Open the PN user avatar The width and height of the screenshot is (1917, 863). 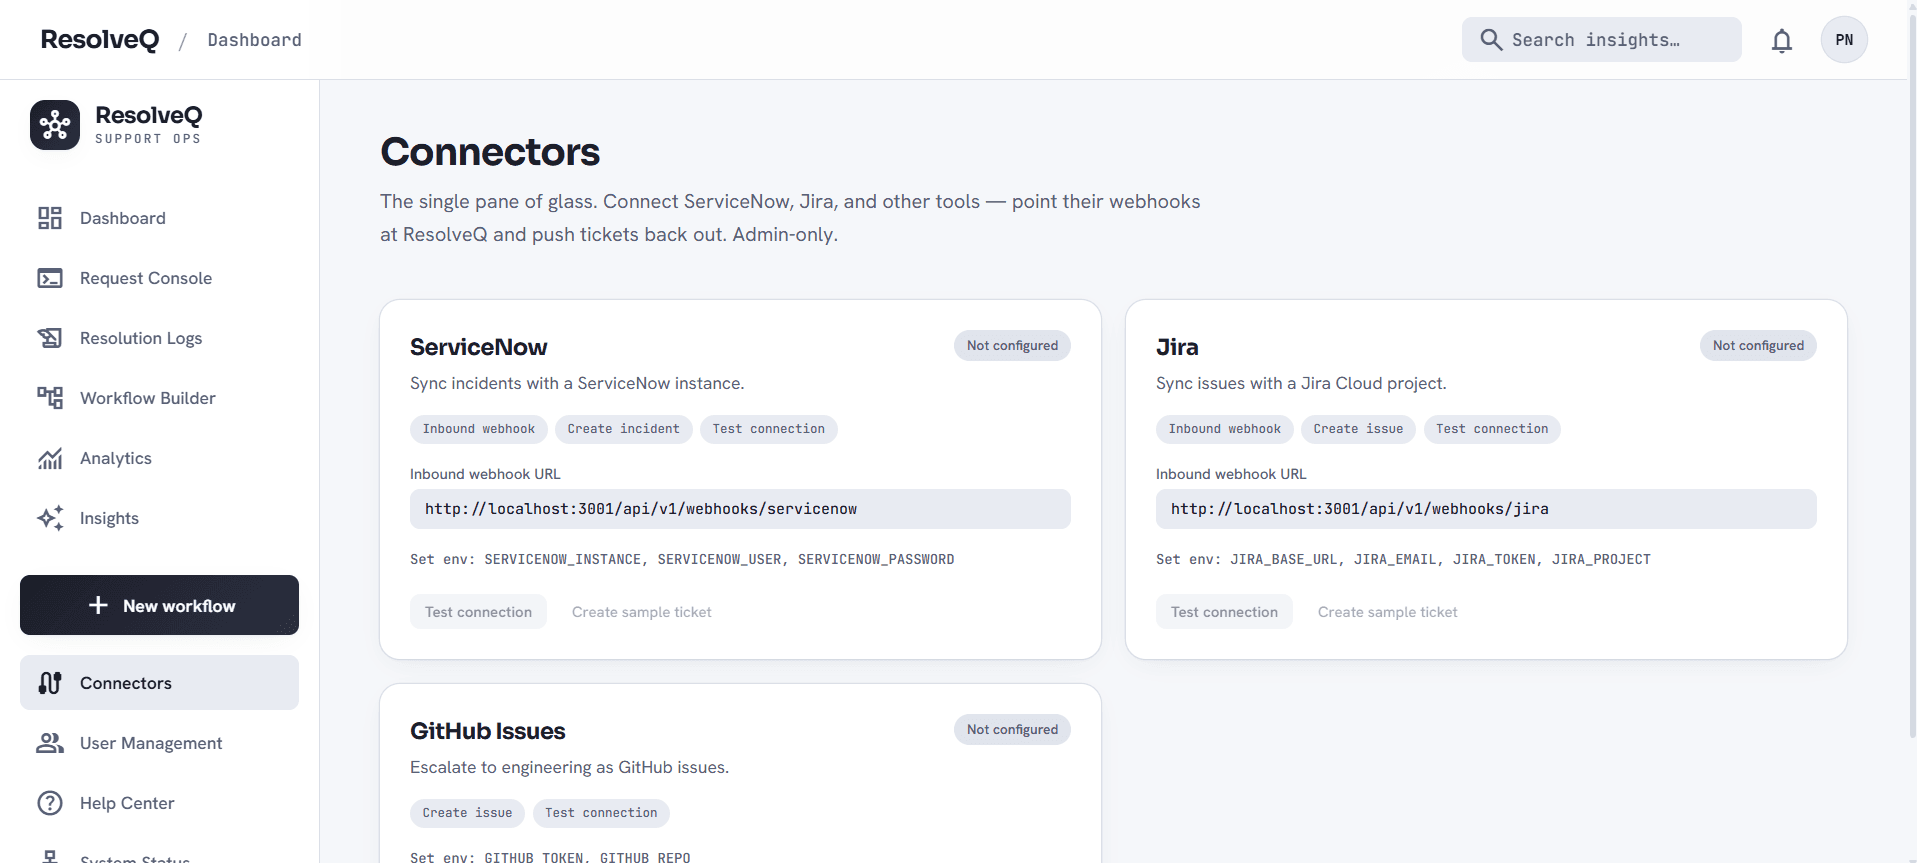point(1844,40)
